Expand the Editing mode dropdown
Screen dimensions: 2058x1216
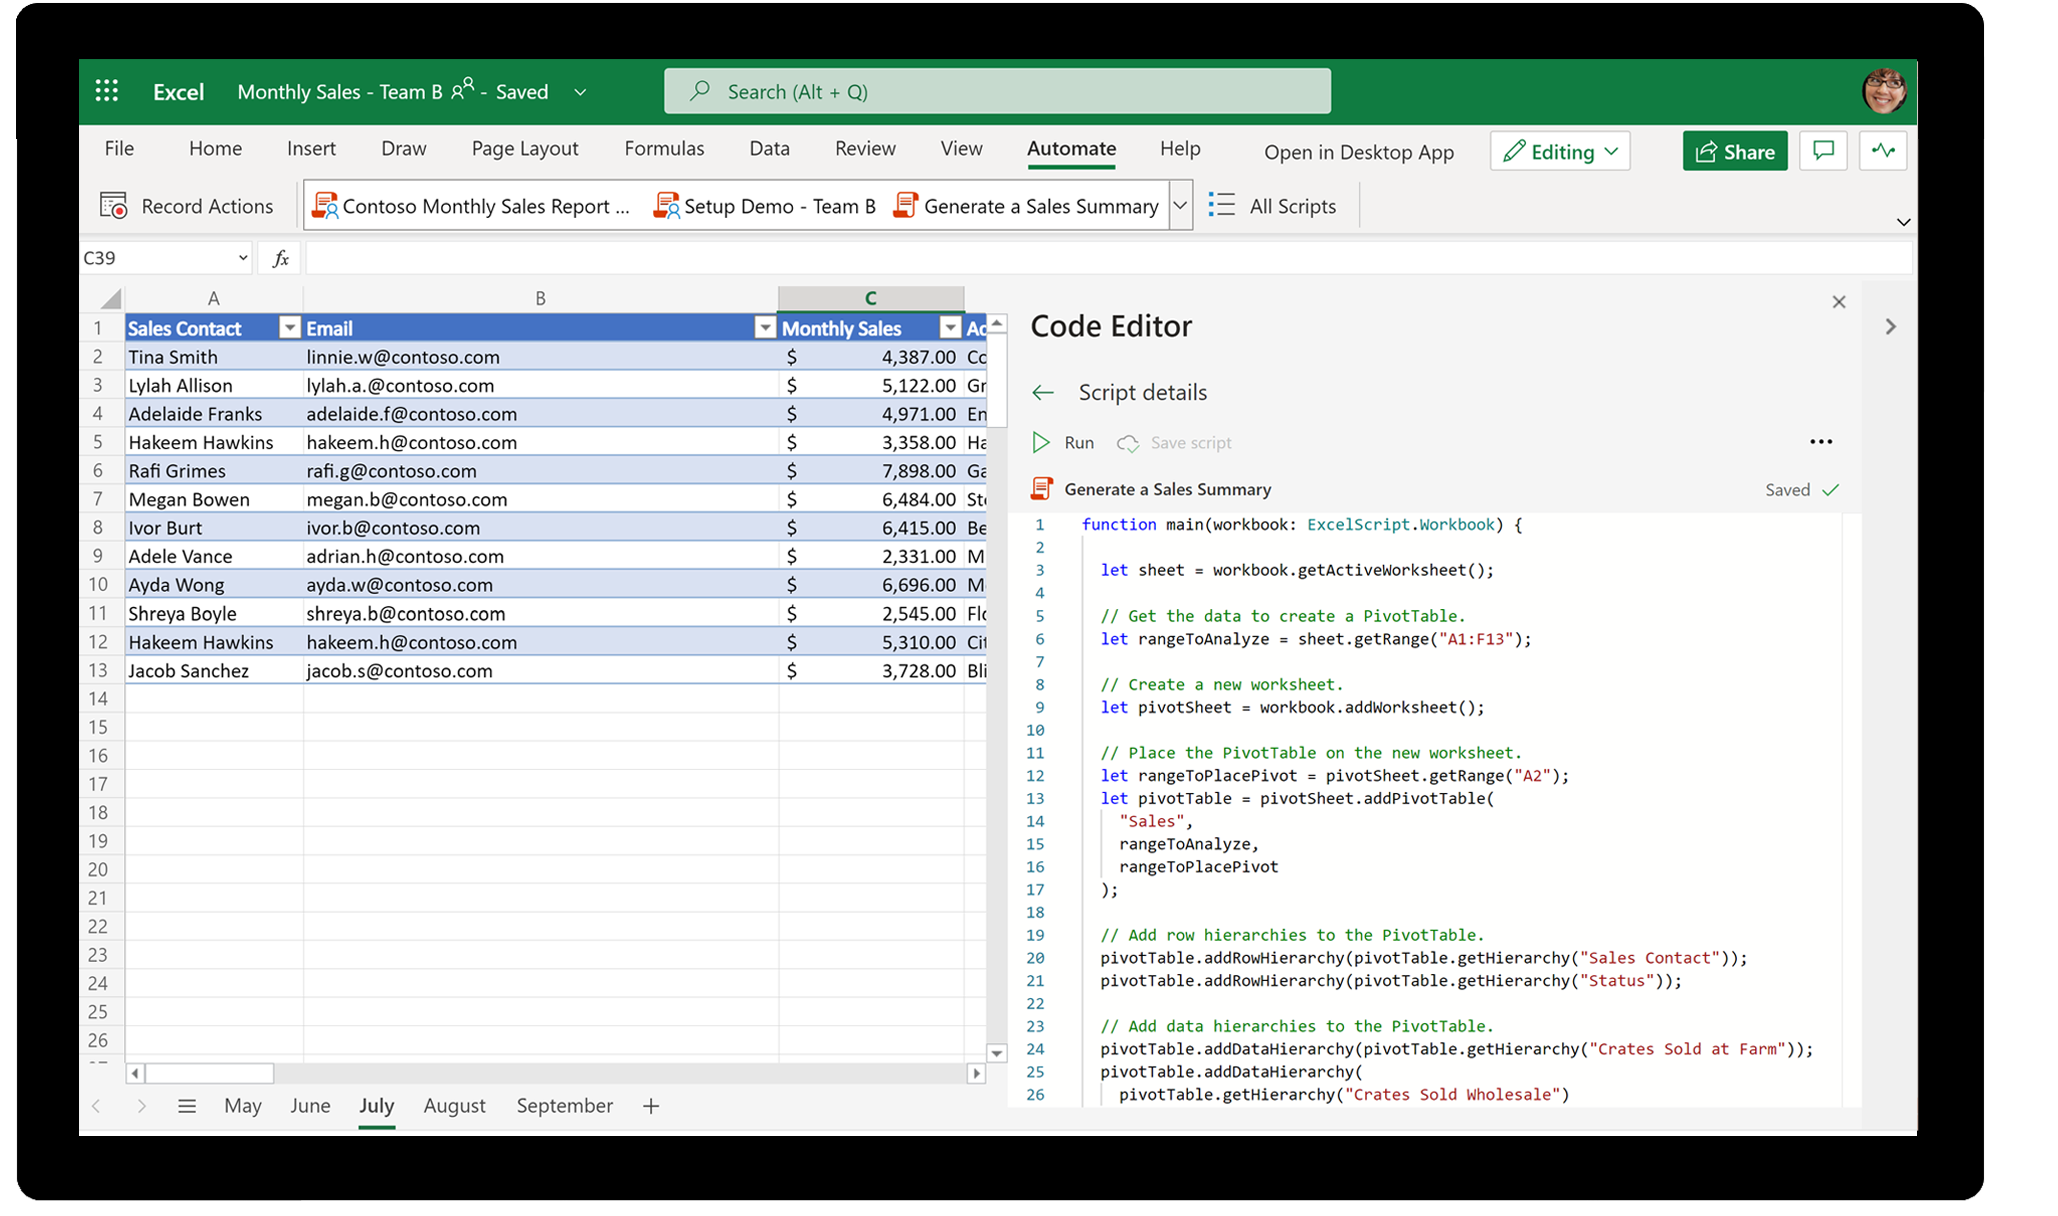[1611, 151]
